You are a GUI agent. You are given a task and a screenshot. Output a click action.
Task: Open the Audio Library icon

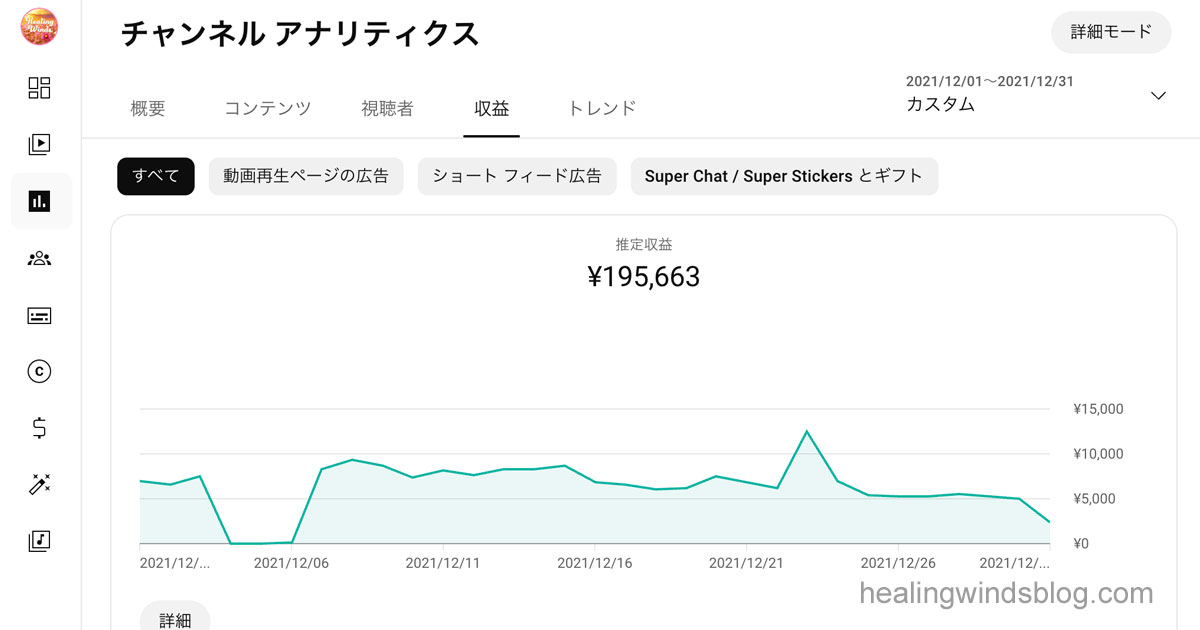39,541
